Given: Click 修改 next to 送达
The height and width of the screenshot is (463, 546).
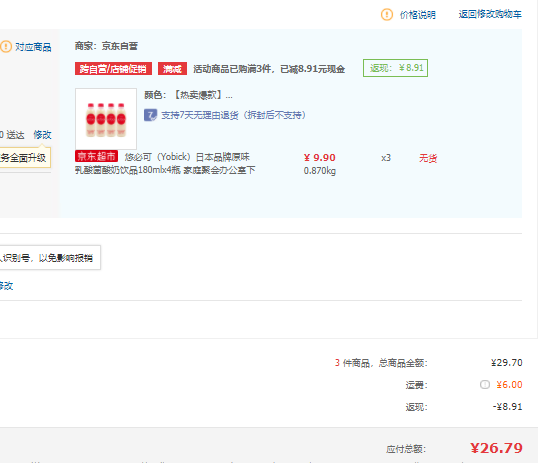Looking at the screenshot, I should (42, 135).
